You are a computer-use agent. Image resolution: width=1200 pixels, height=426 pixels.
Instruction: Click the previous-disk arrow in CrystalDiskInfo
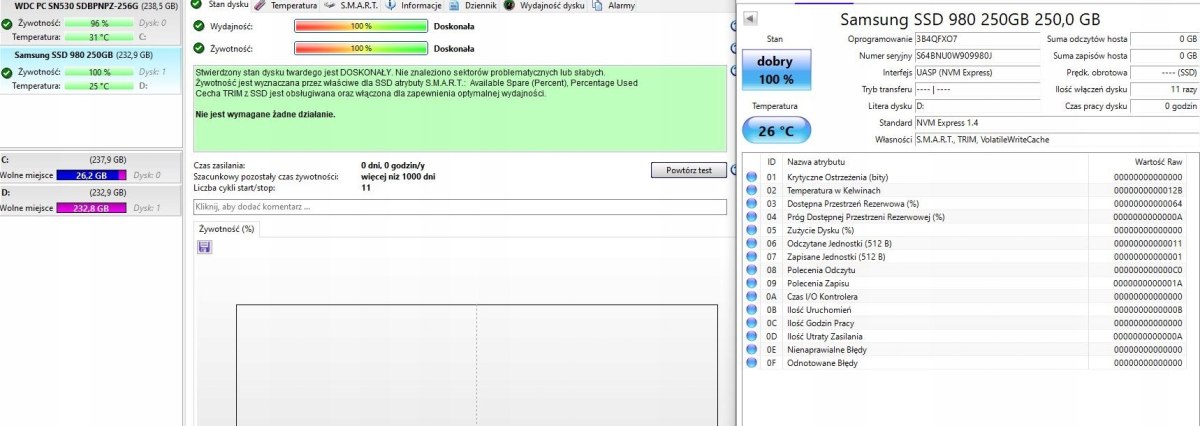coord(750,19)
